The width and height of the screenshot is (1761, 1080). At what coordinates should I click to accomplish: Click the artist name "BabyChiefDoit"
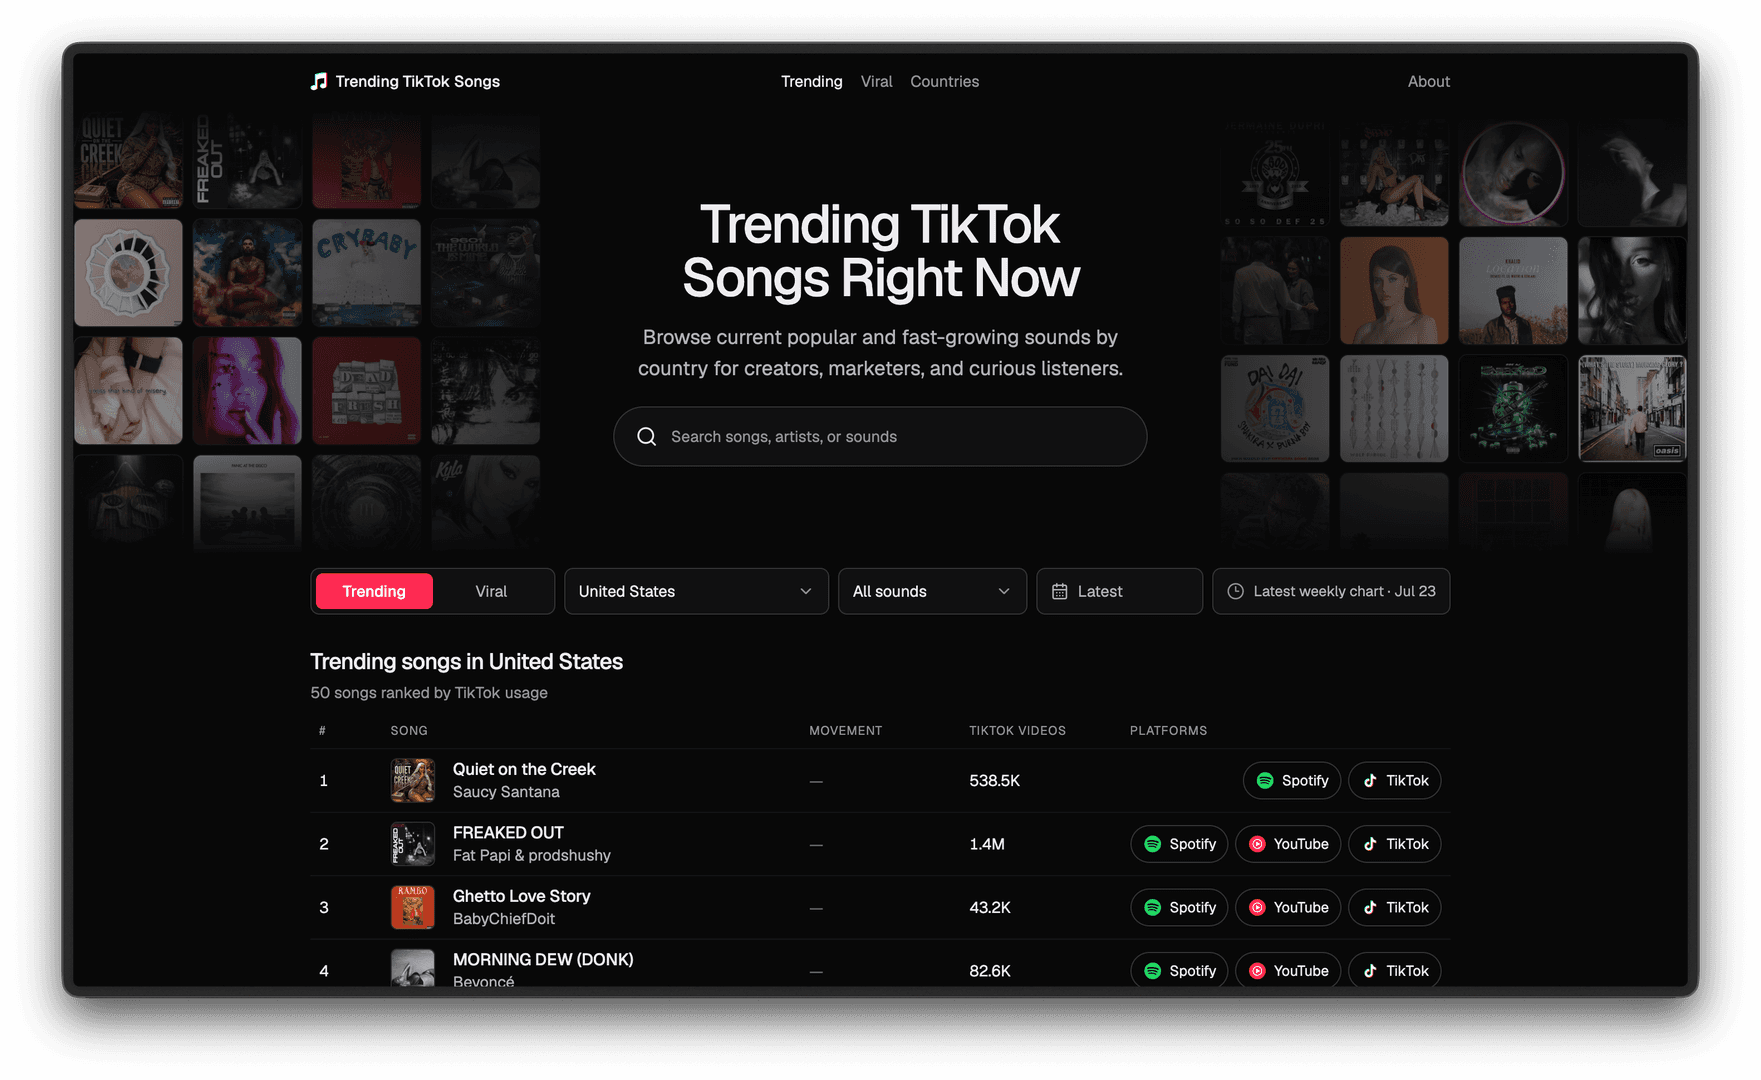(x=504, y=919)
